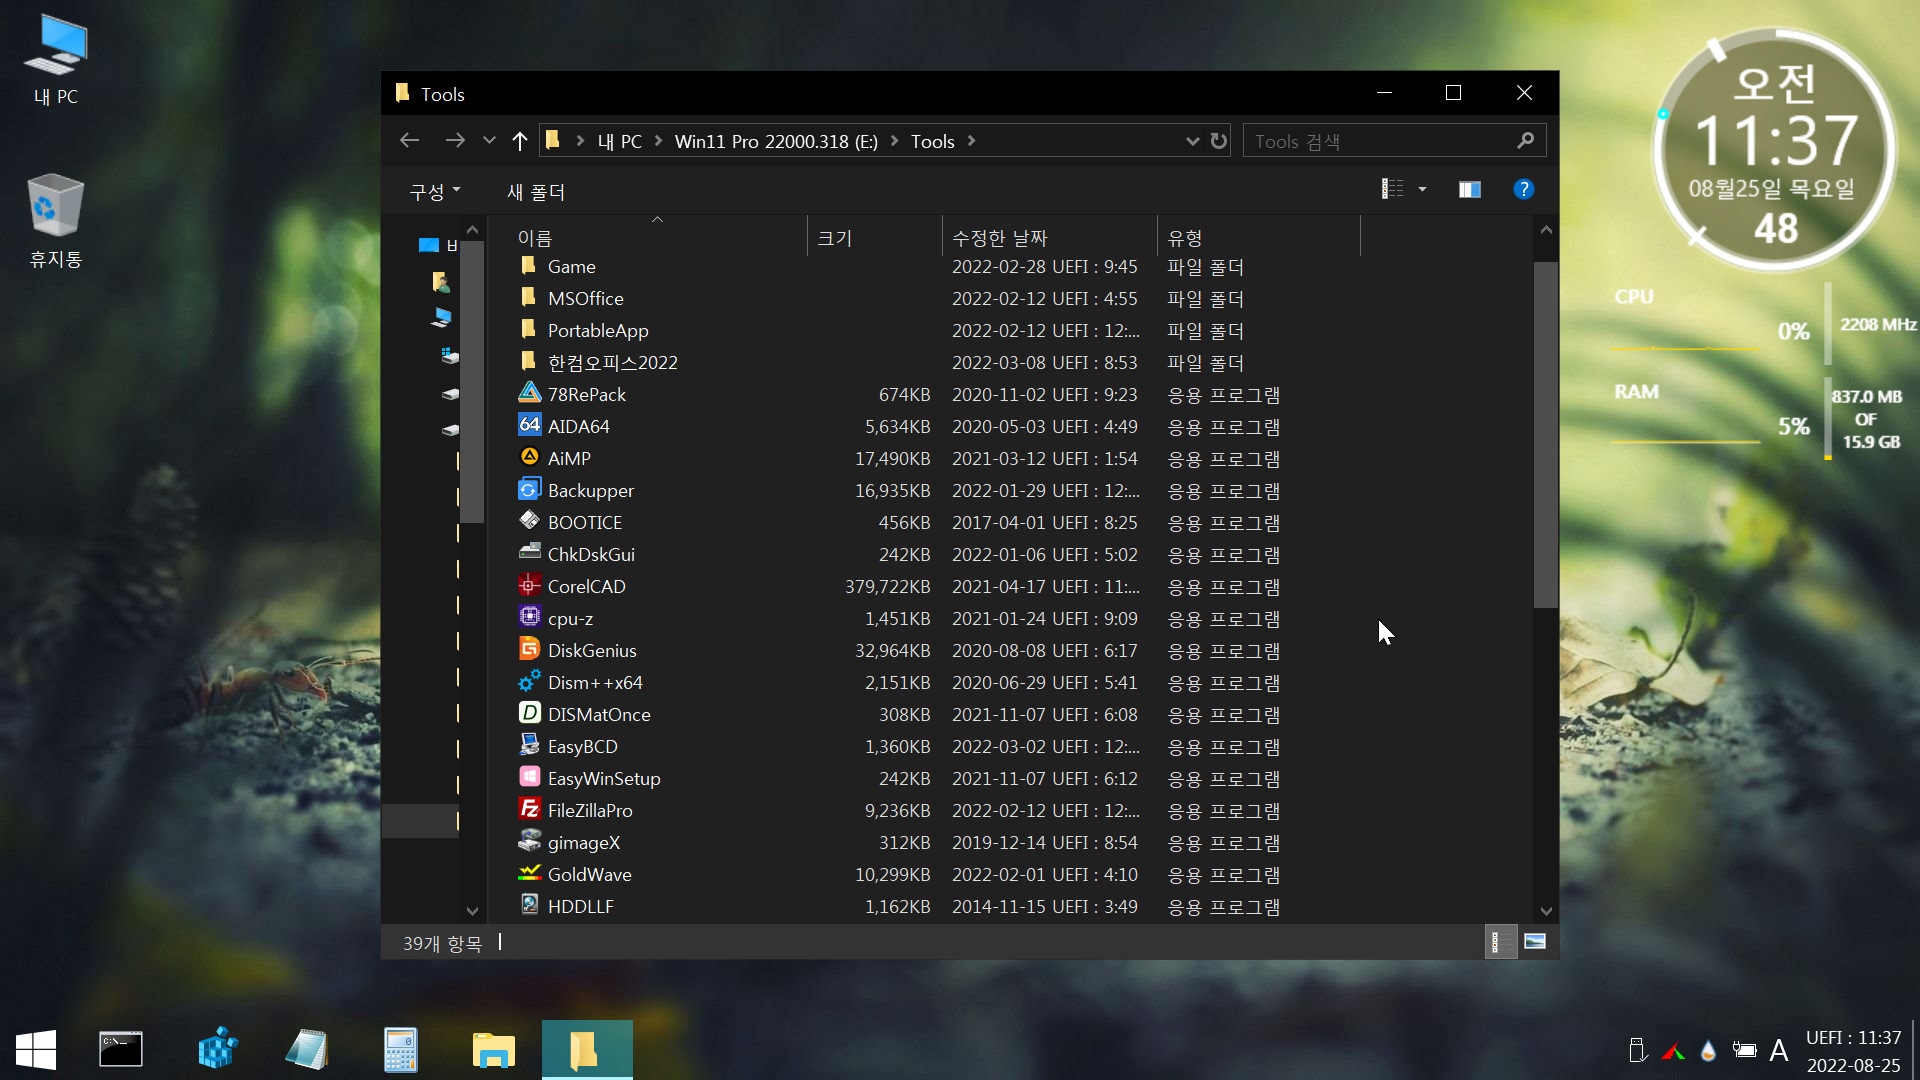The height and width of the screenshot is (1080, 1920).
Task: Expand chevron after Tools in address bar
Action: (x=971, y=141)
